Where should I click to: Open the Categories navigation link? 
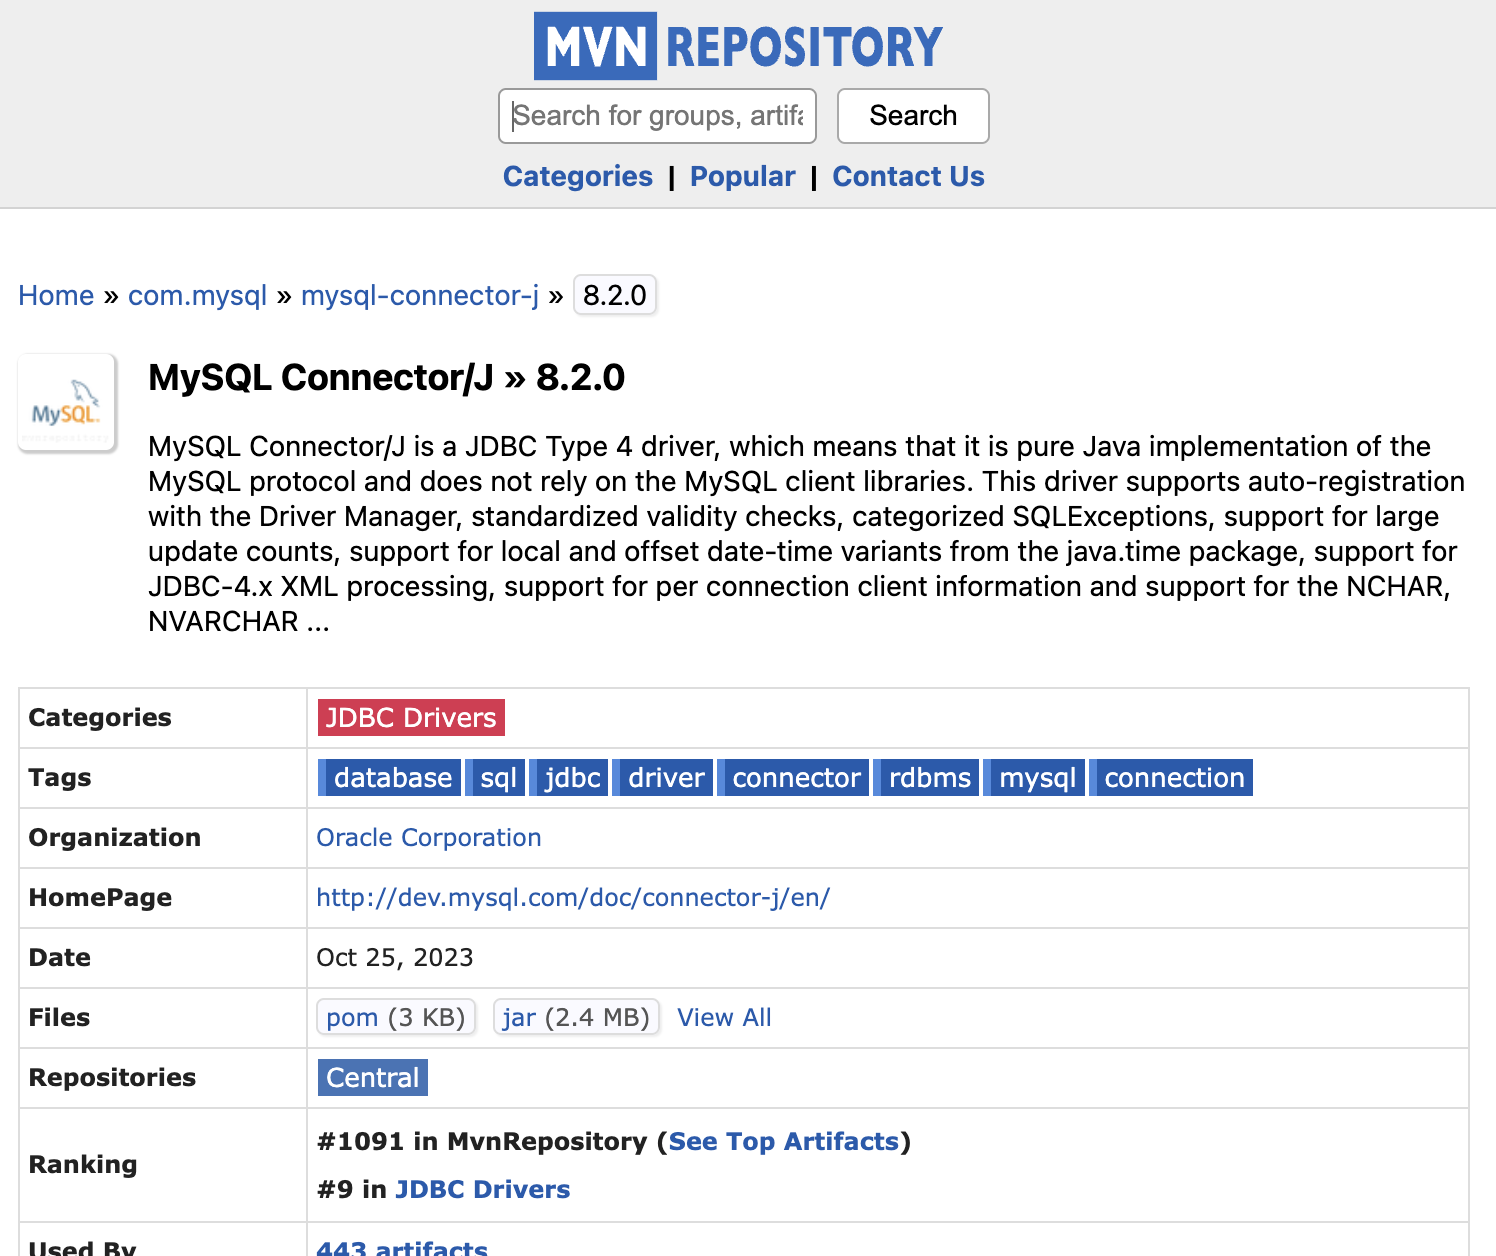click(578, 176)
